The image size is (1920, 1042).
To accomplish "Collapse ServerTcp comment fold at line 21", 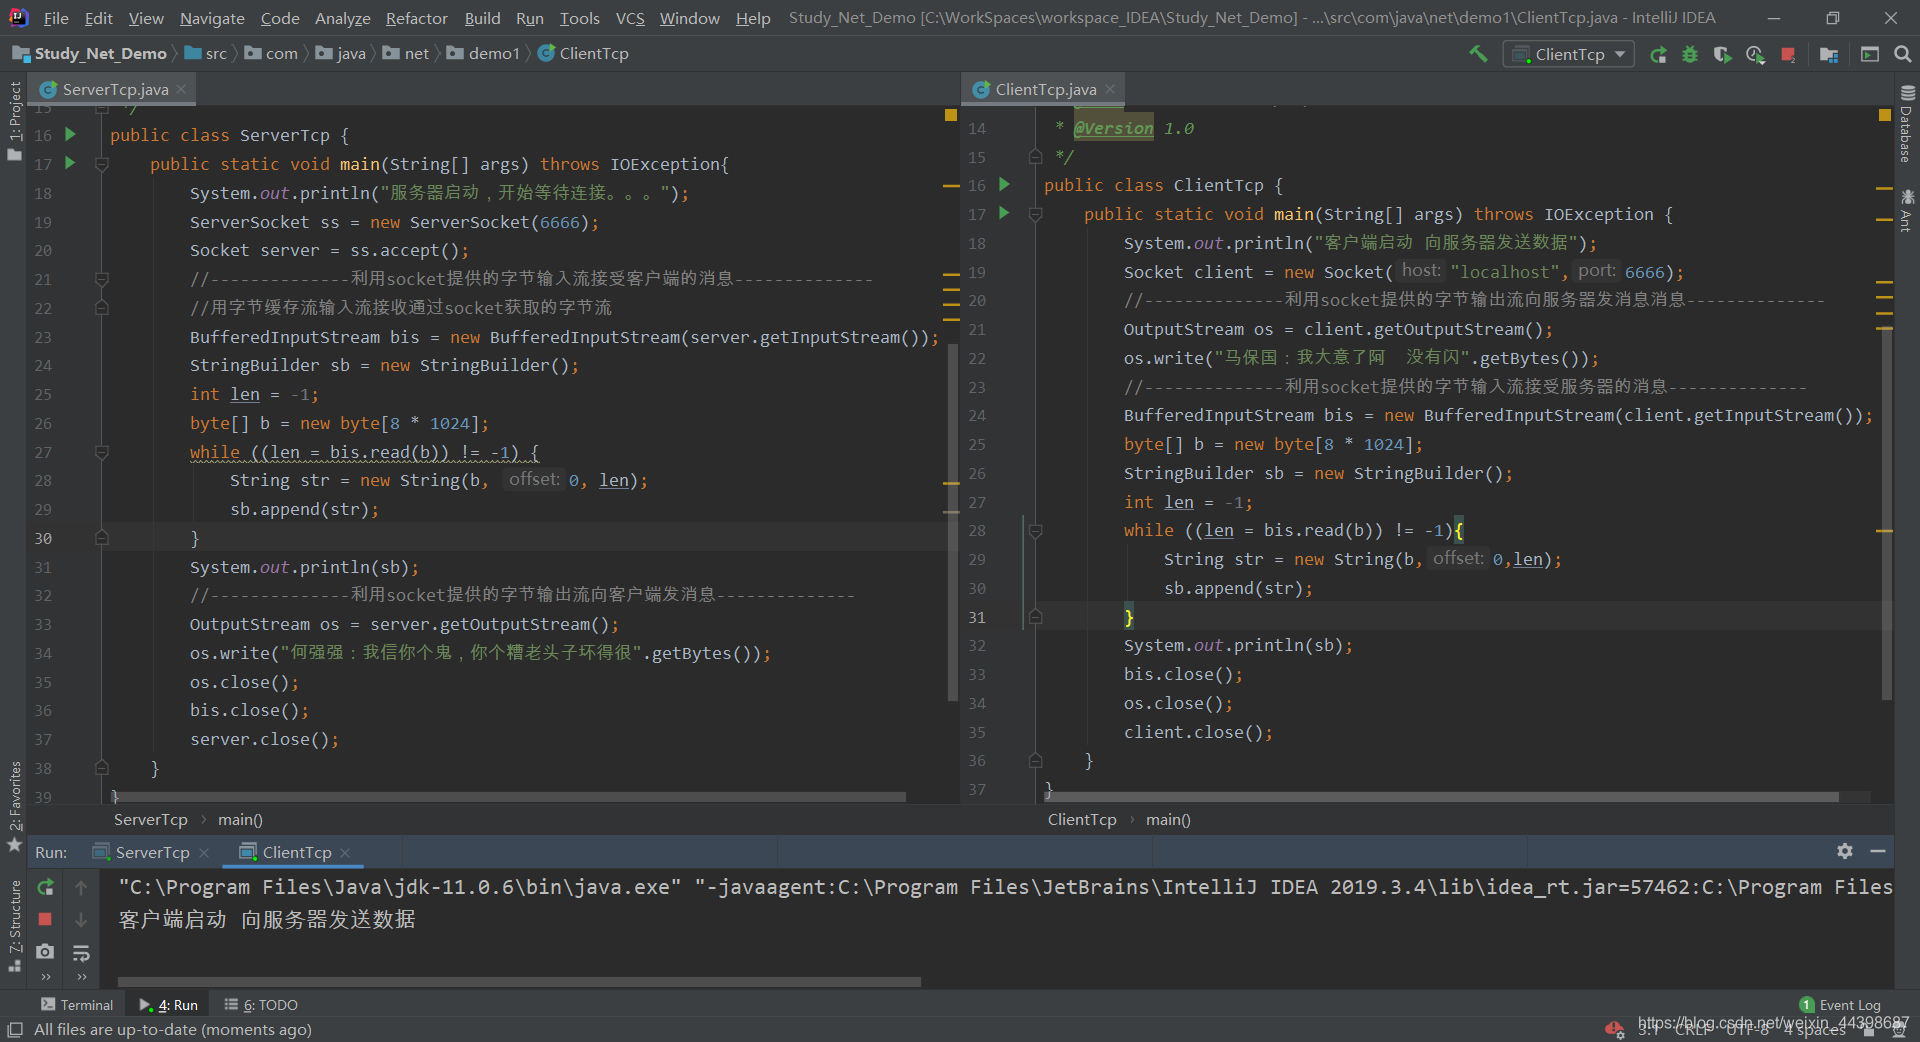I will point(101,279).
